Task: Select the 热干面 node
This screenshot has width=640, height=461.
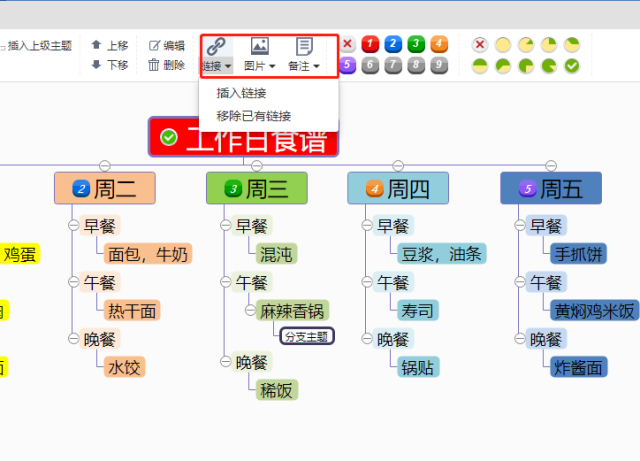Action: tap(132, 311)
